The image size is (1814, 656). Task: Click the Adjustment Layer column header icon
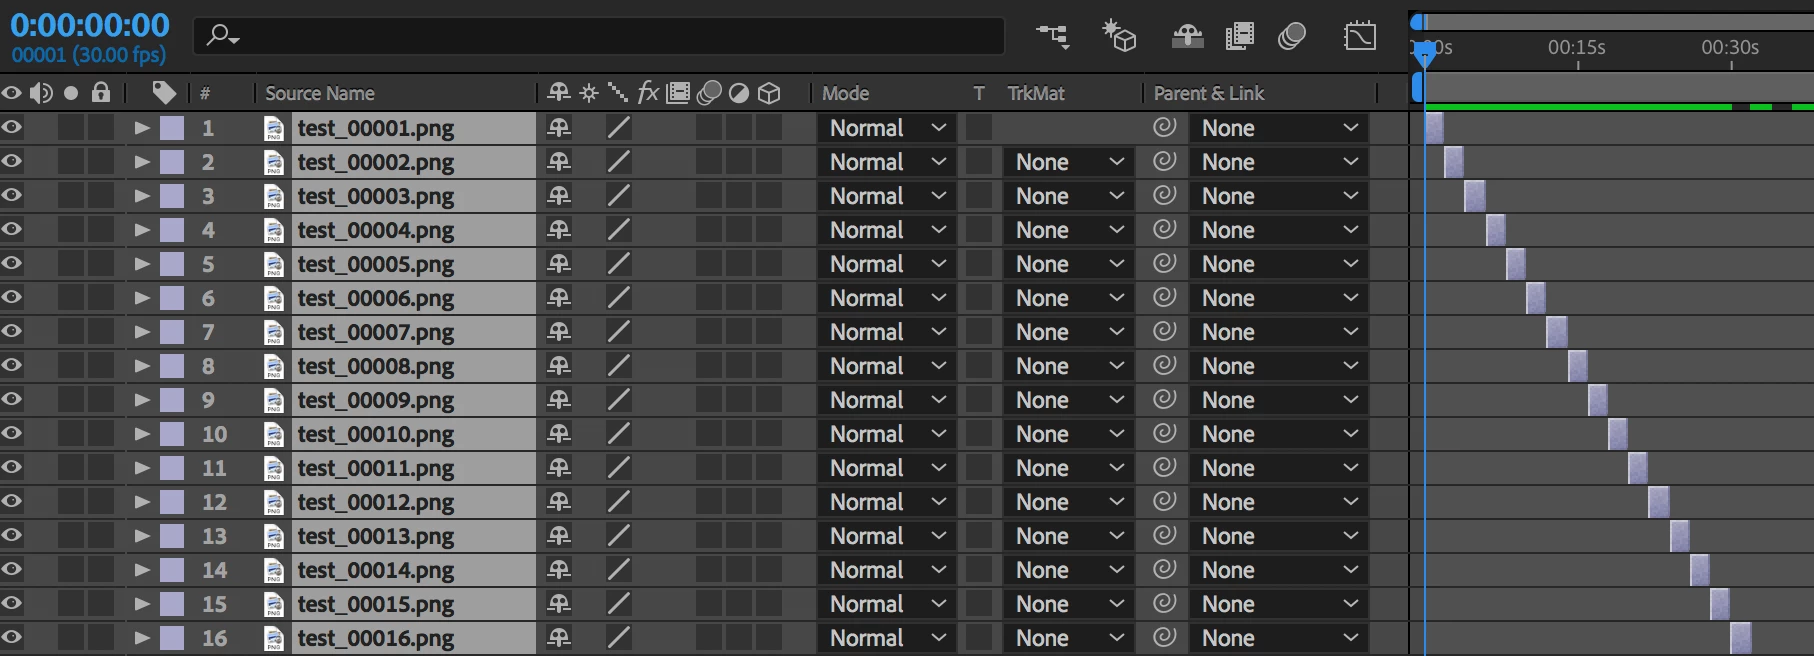click(x=739, y=93)
